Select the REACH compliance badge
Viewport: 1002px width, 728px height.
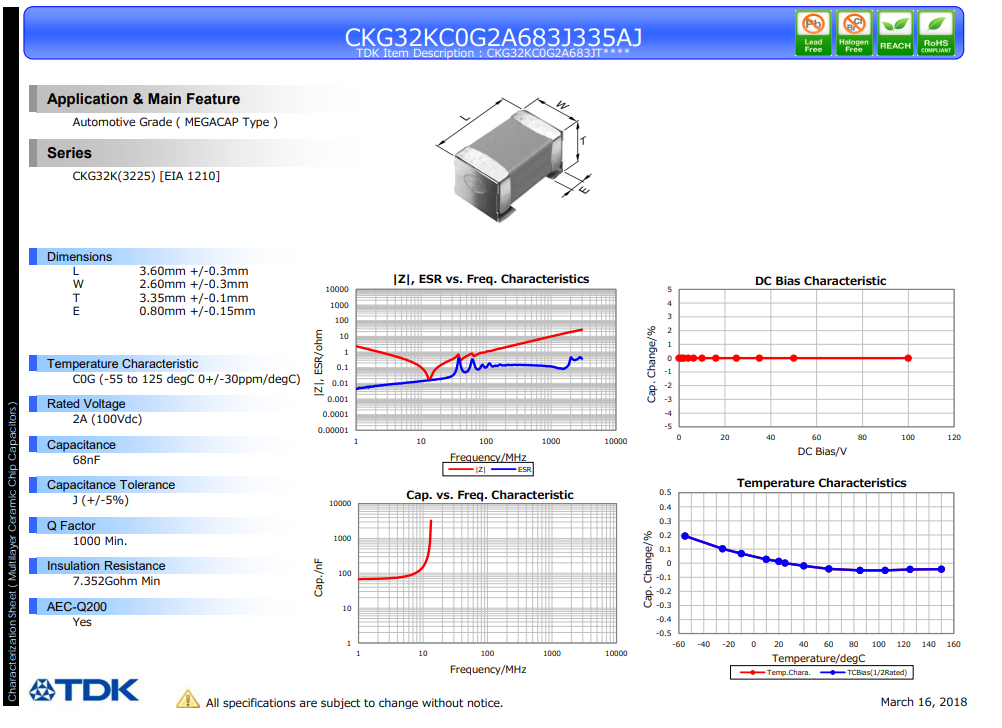tap(895, 33)
